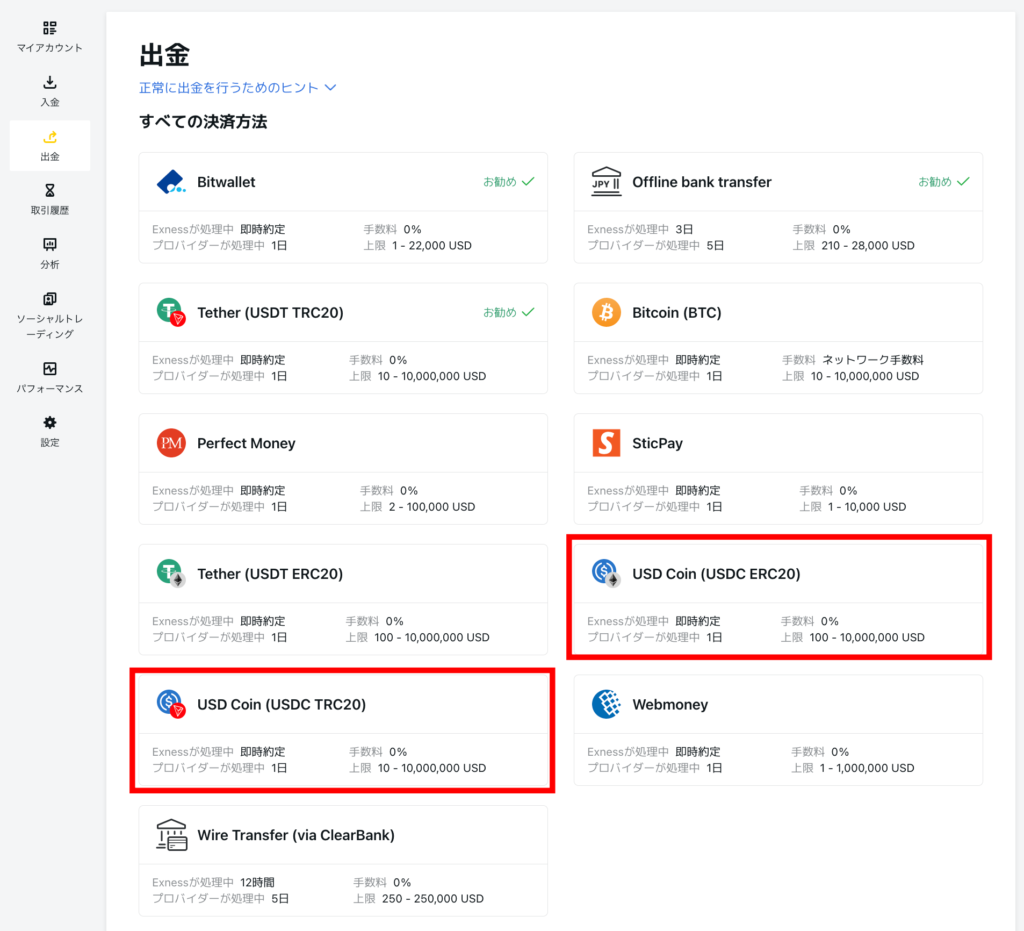Choose Perfect Money withdrawal method
Image resolution: width=1024 pixels, height=931 pixels.
pyautogui.click(x=343, y=469)
